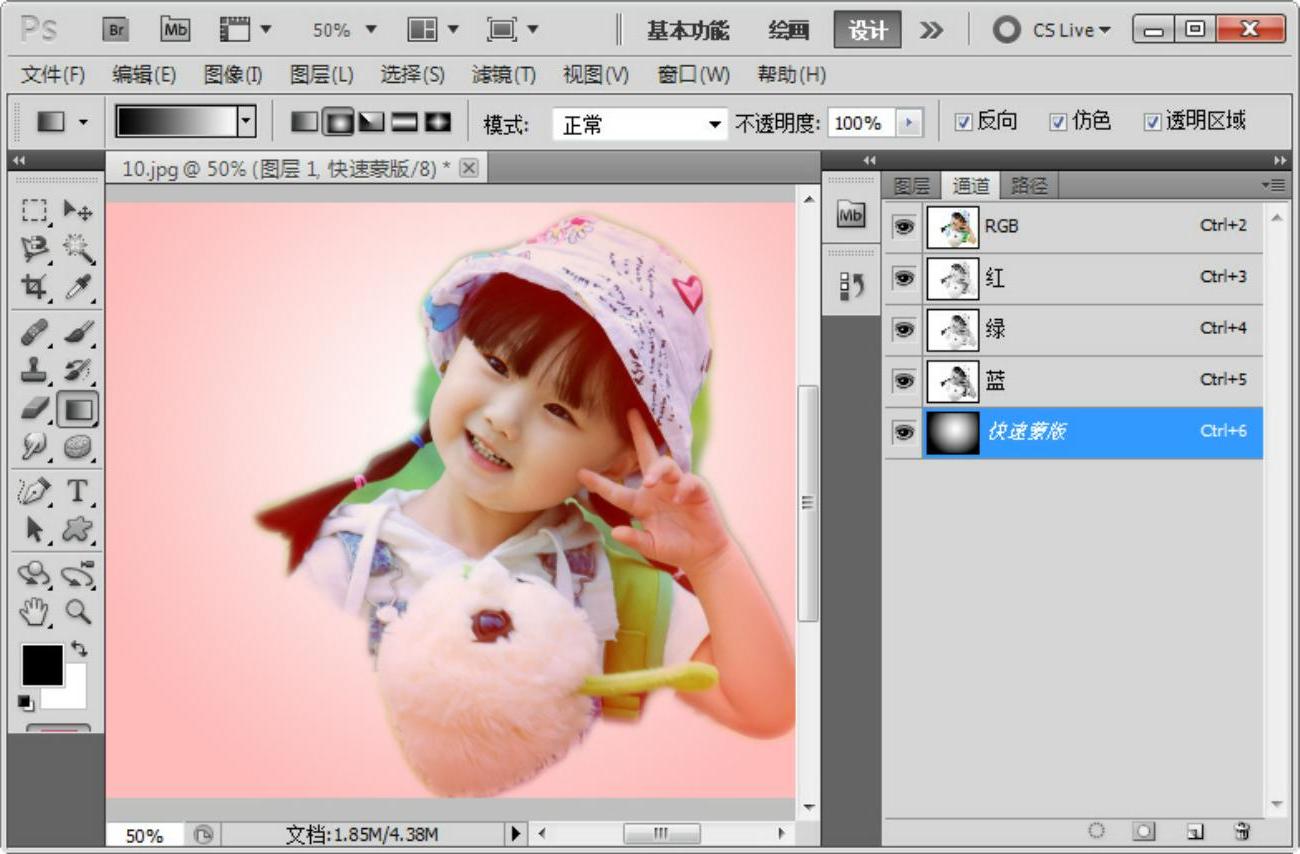Select the Horizontal Type tool
1300x854 pixels.
pyautogui.click(x=78, y=490)
